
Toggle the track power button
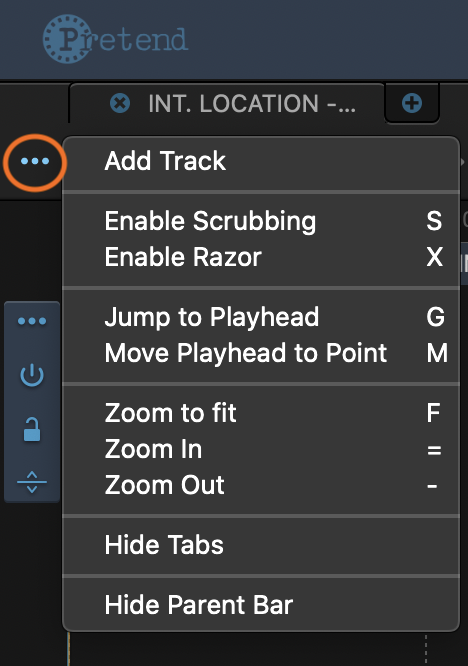point(32,375)
